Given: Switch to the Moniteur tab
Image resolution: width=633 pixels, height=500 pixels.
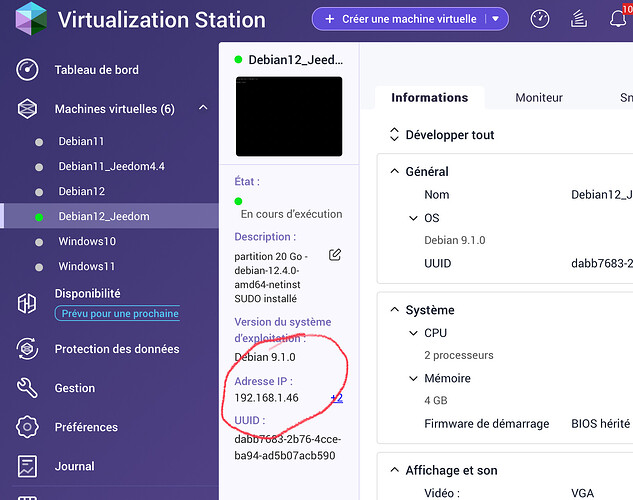Looking at the screenshot, I should click(539, 98).
